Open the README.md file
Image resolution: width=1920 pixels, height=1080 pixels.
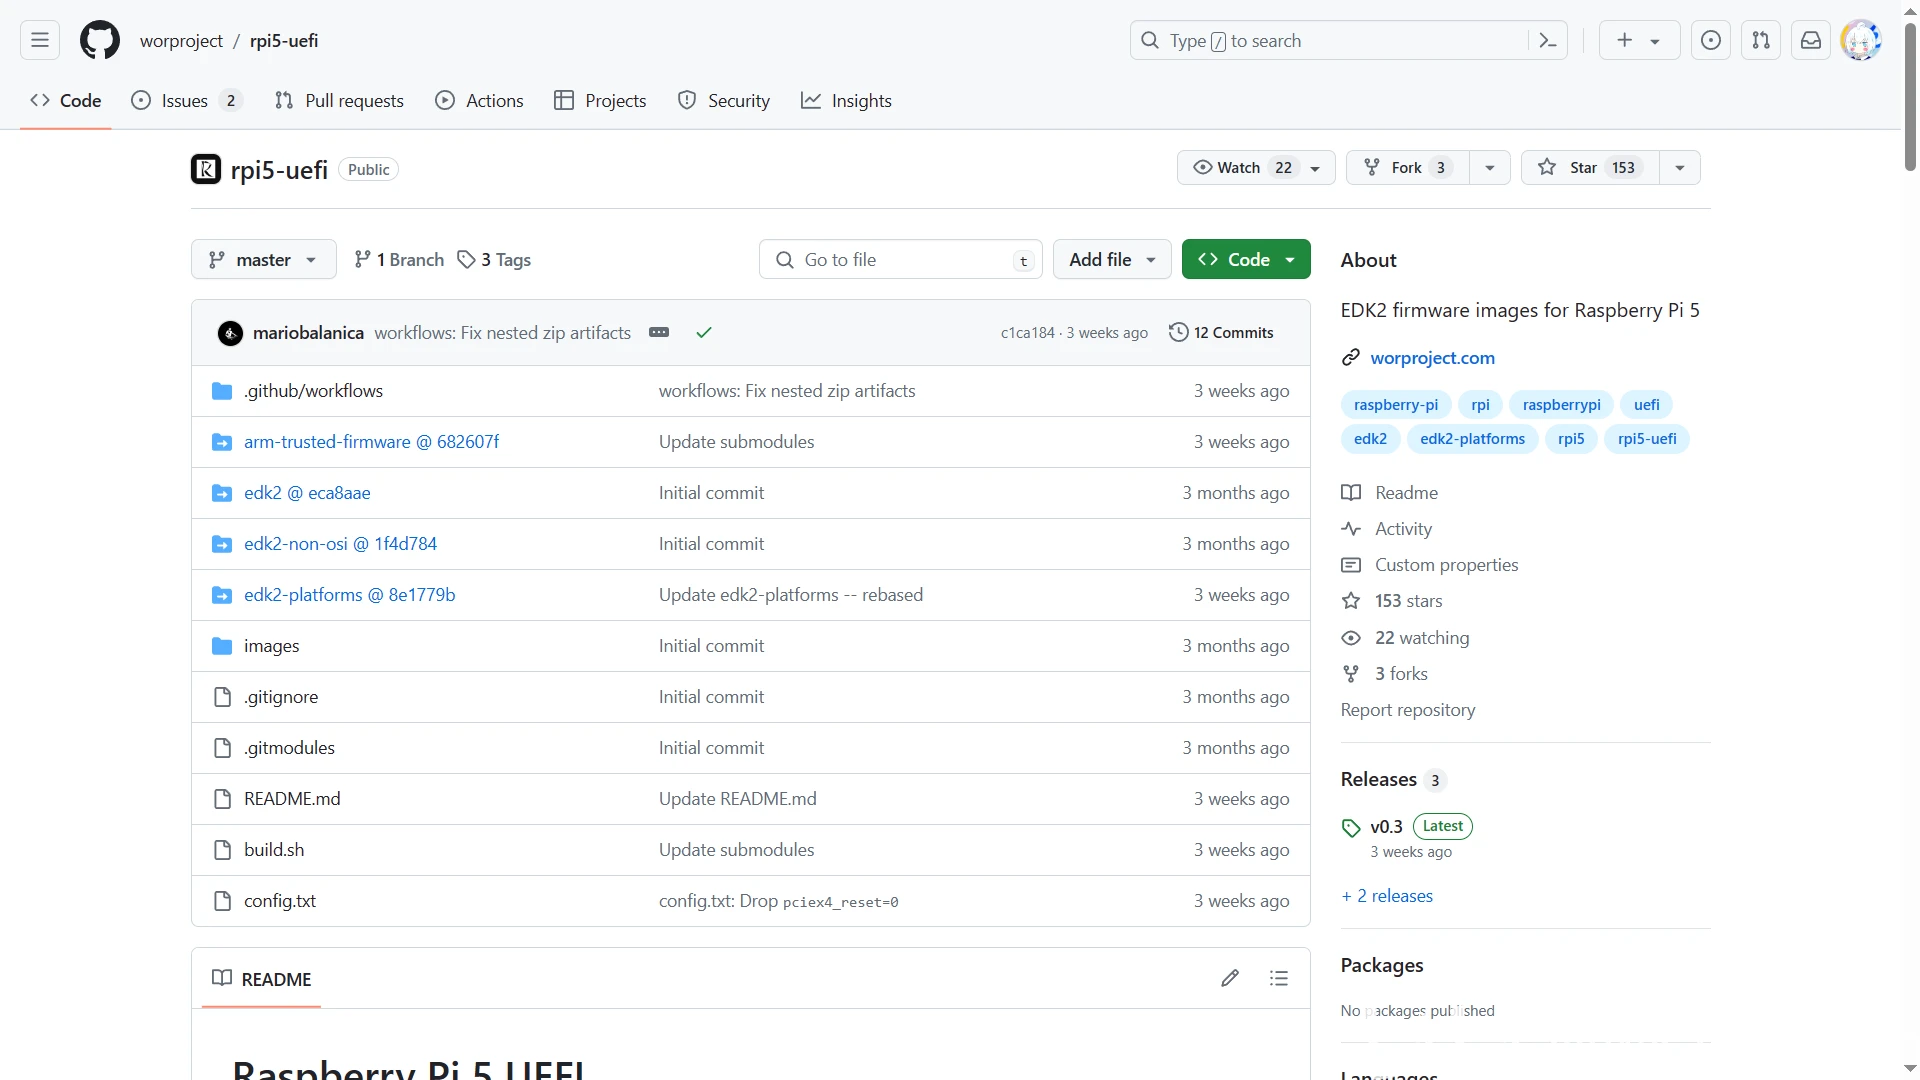292,799
